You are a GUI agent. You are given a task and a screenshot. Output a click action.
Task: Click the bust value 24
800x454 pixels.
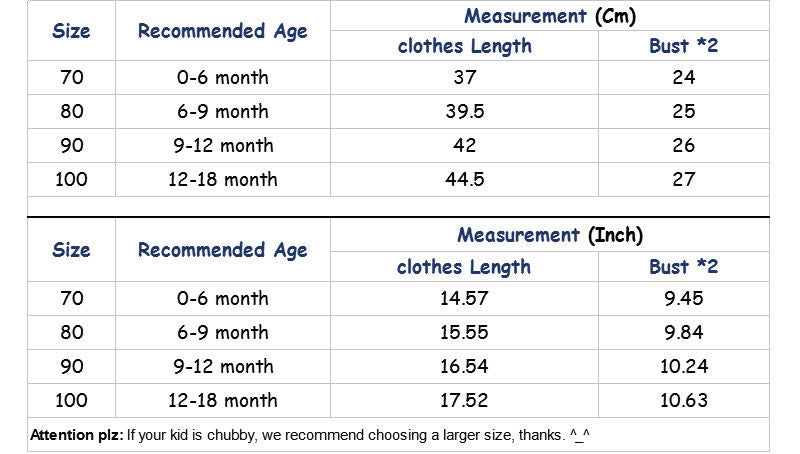(x=684, y=78)
